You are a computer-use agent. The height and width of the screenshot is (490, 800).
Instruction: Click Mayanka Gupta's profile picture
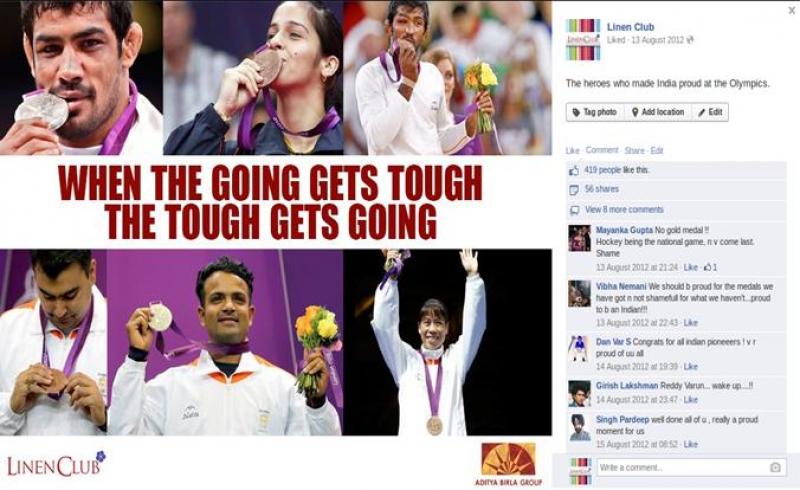[580, 238]
